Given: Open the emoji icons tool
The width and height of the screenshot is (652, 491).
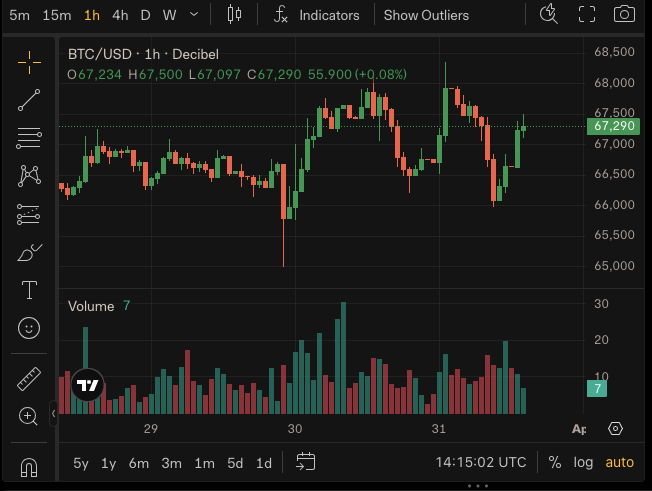Looking at the screenshot, I should (x=29, y=328).
